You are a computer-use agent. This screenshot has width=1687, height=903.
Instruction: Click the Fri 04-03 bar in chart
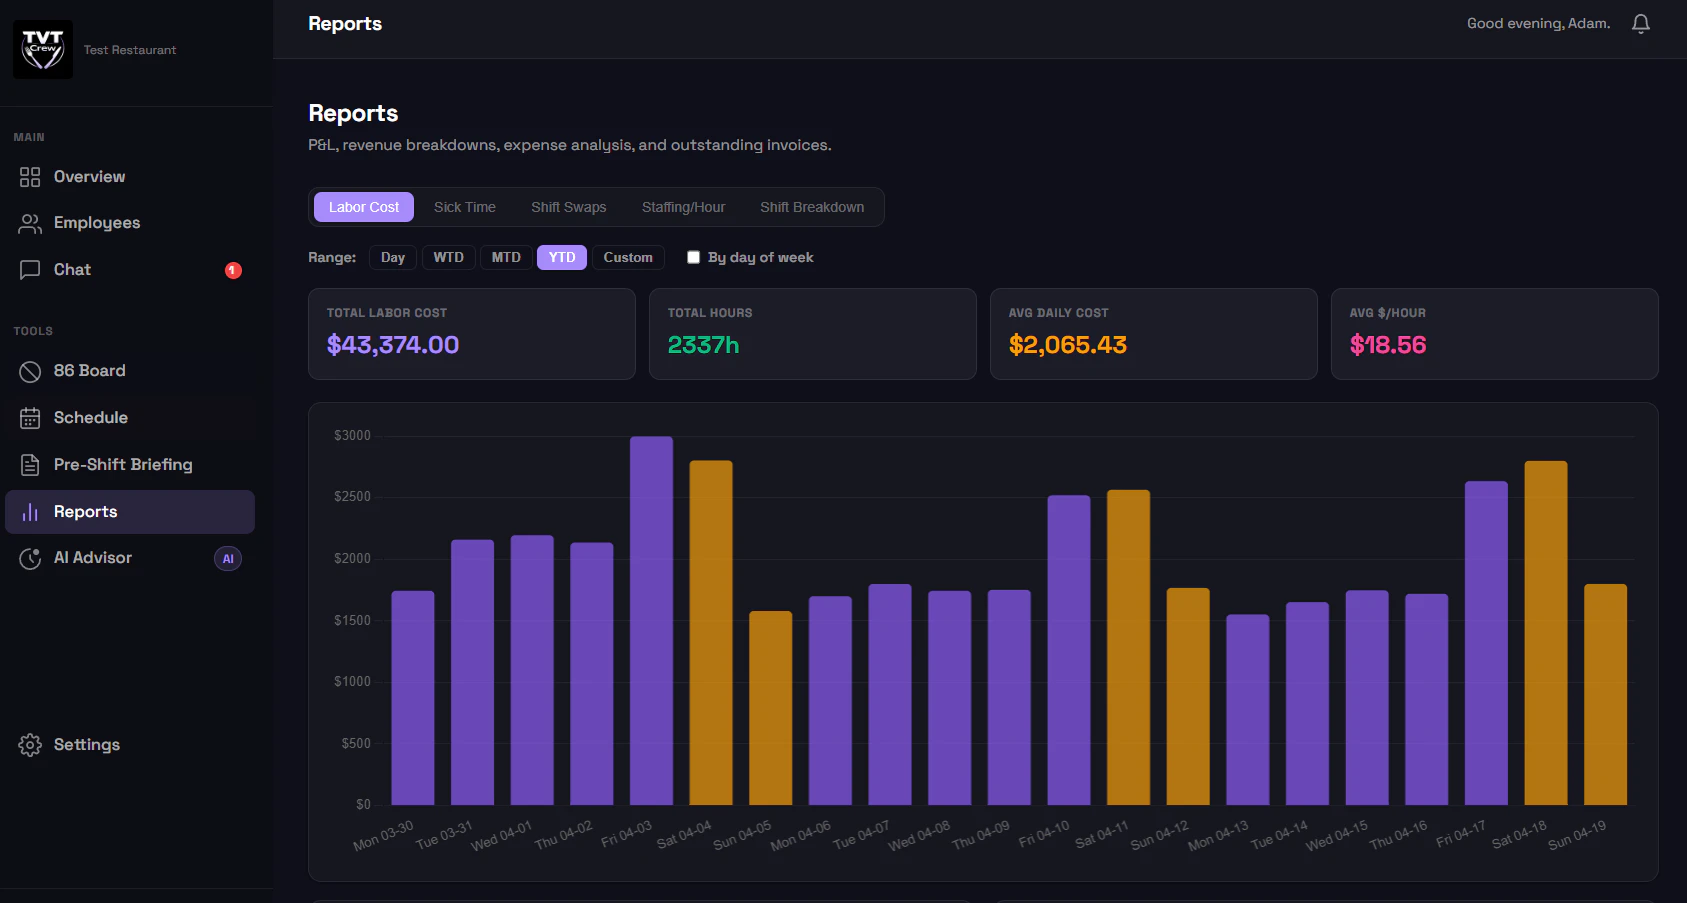coord(651,620)
